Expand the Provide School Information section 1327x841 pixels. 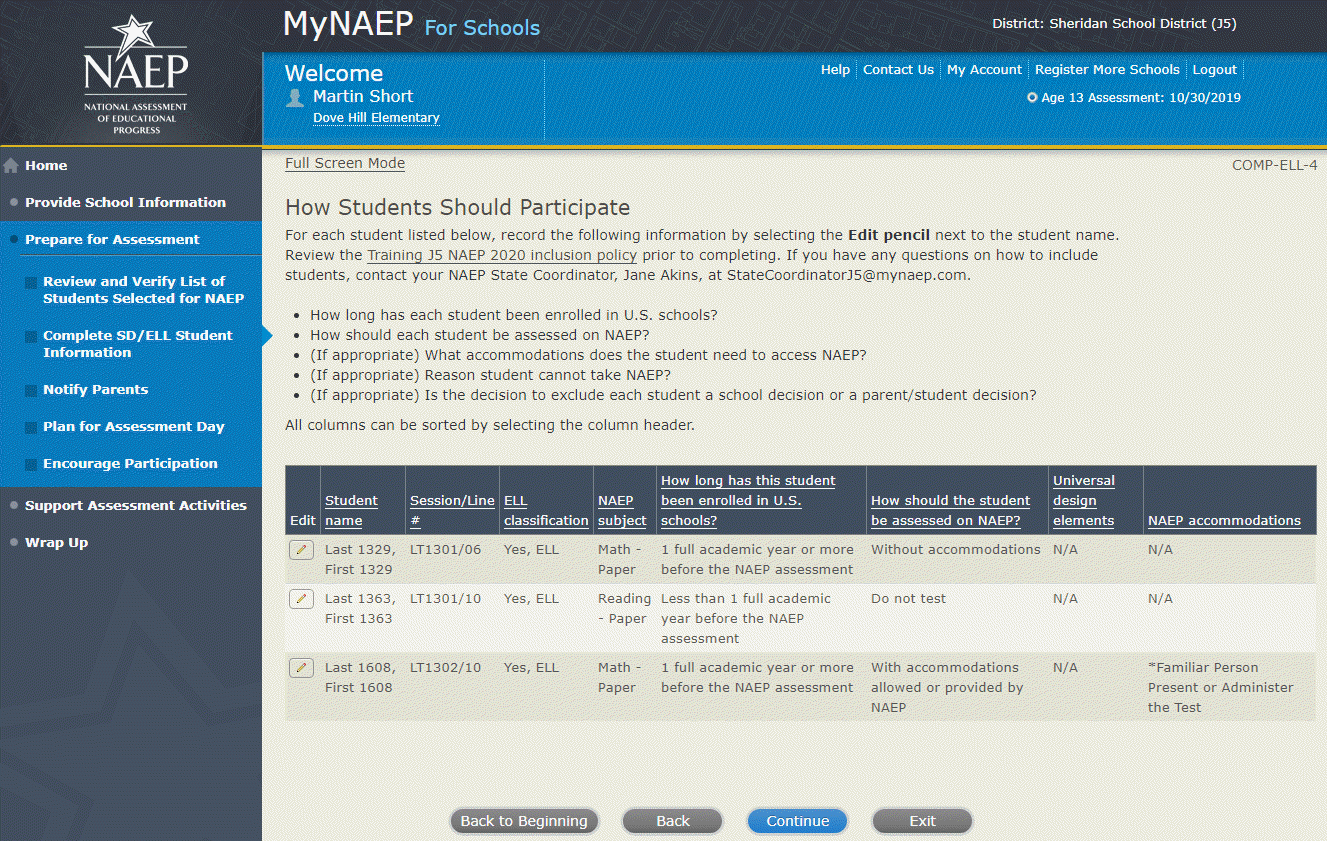click(125, 202)
